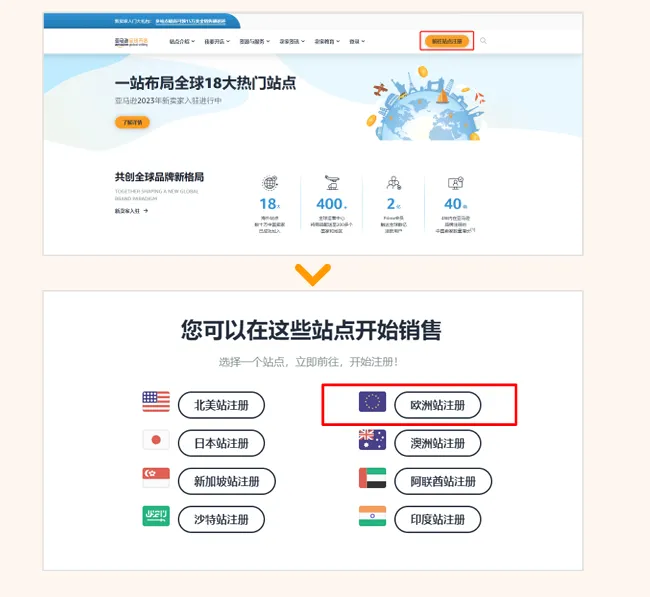This screenshot has width=650, height=597.
Task: Click the 您可以在这些站点开始销售 heading
Action: pos(311,330)
